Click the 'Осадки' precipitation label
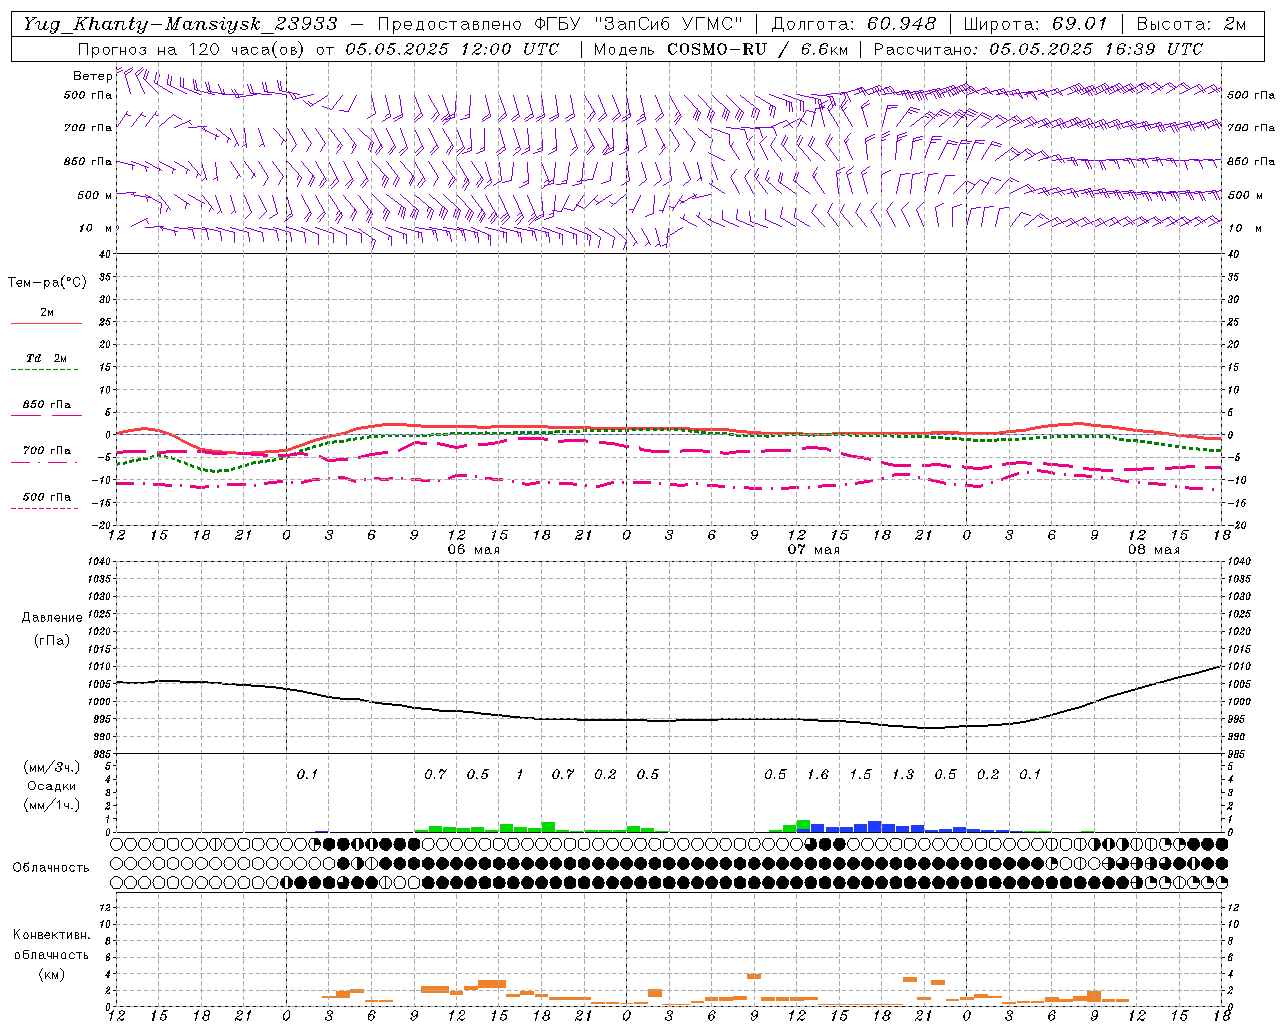Image resolution: width=1280 pixels, height=1024 pixels. point(52,786)
